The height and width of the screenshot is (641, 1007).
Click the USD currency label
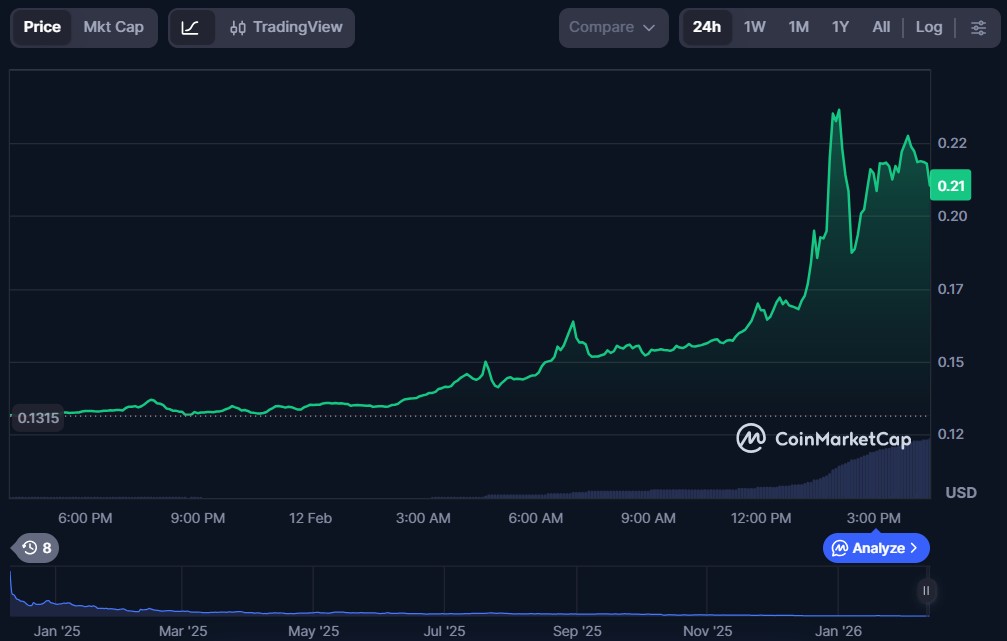point(960,493)
